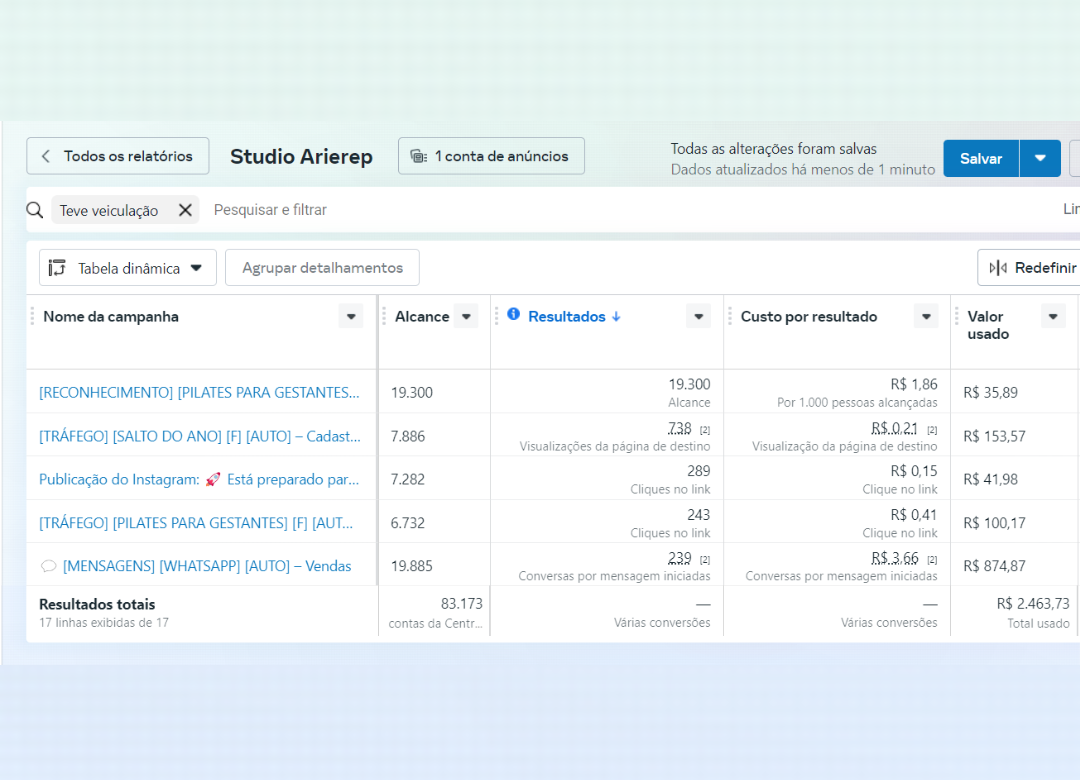Click the Salvar button
1080x780 pixels.
[x=980, y=158]
